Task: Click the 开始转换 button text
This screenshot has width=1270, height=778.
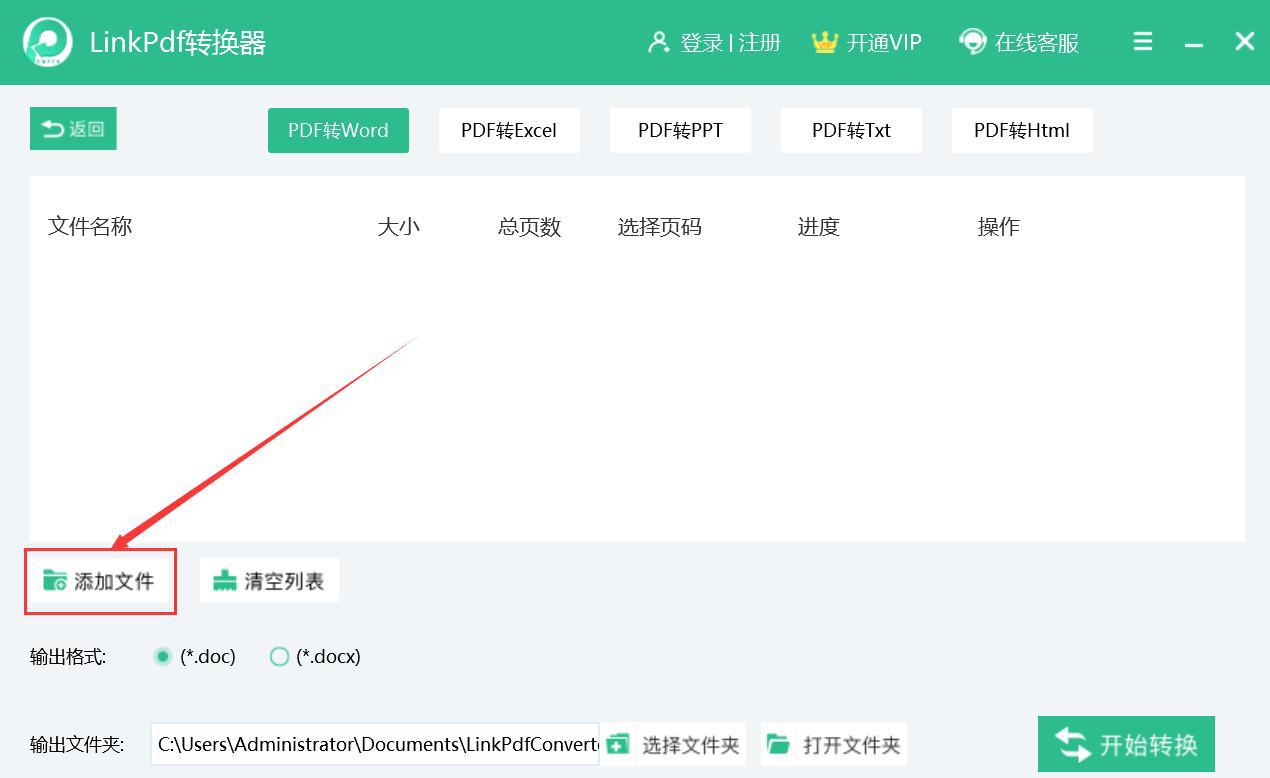Action: point(1149,745)
